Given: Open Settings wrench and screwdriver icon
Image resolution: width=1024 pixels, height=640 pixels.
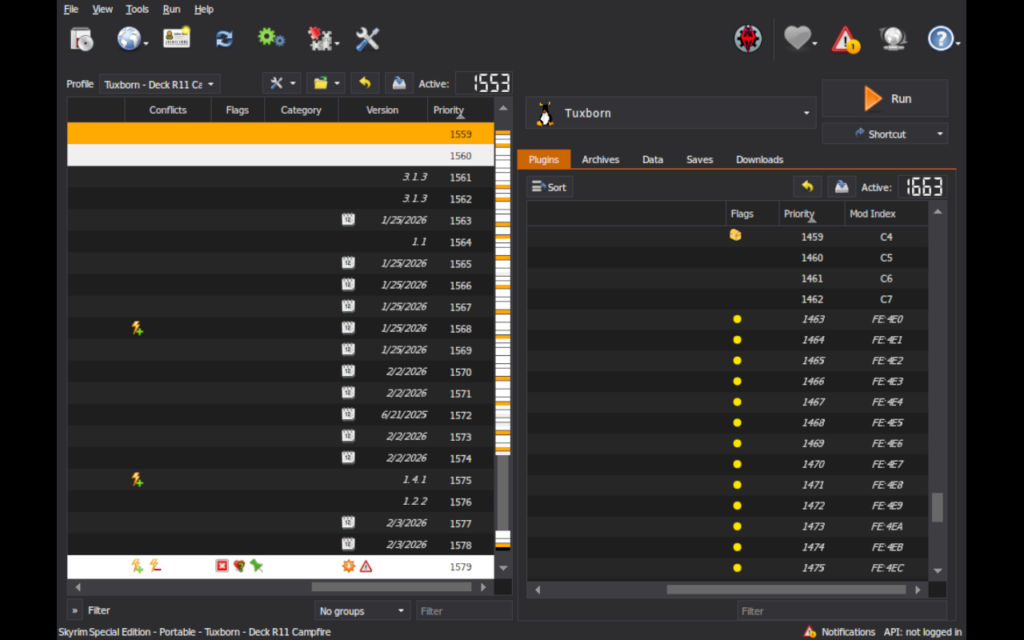Looking at the screenshot, I should [367, 39].
